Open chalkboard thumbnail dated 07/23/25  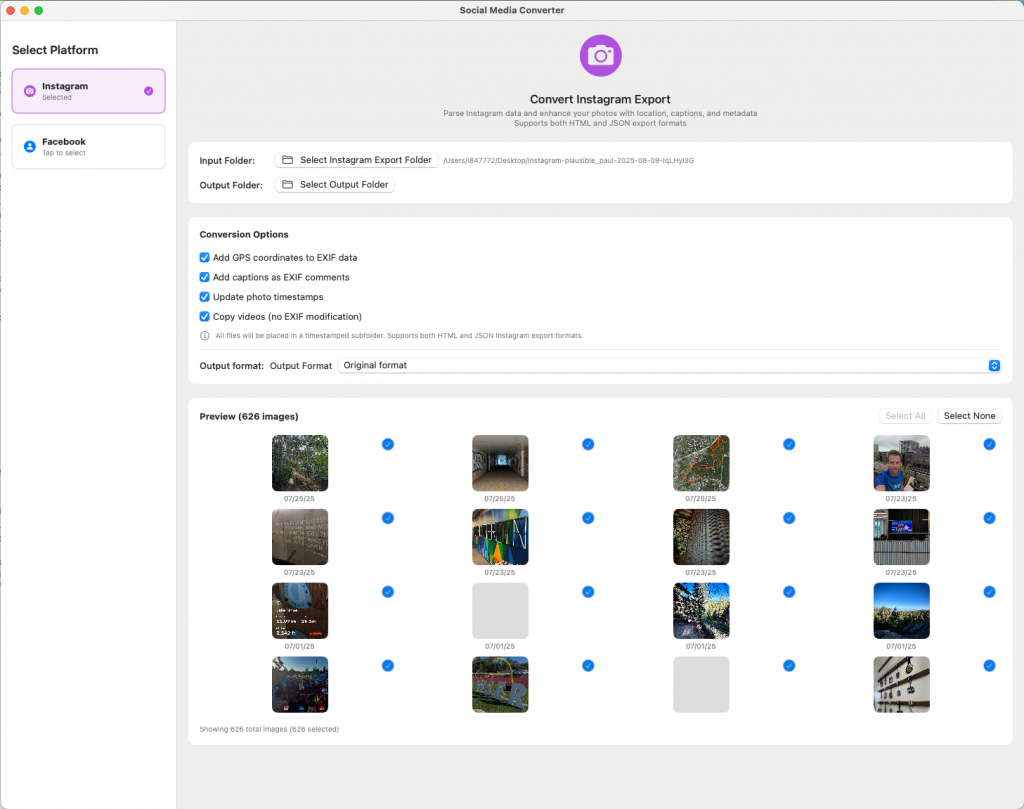300,537
